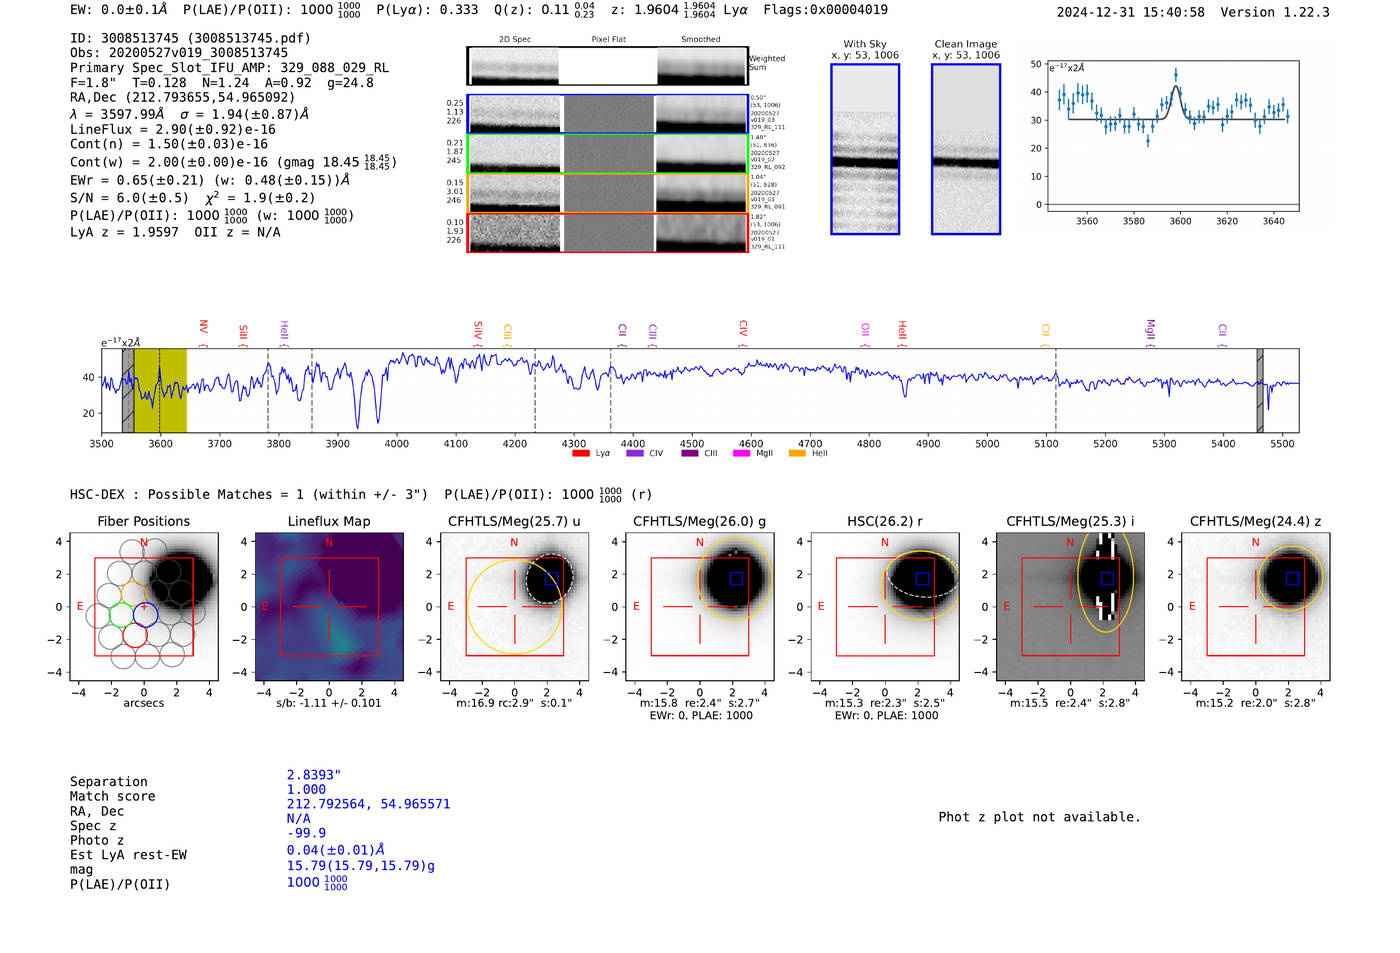Click the OII line marker label
Screen dimensions: 1400x953
(865, 334)
